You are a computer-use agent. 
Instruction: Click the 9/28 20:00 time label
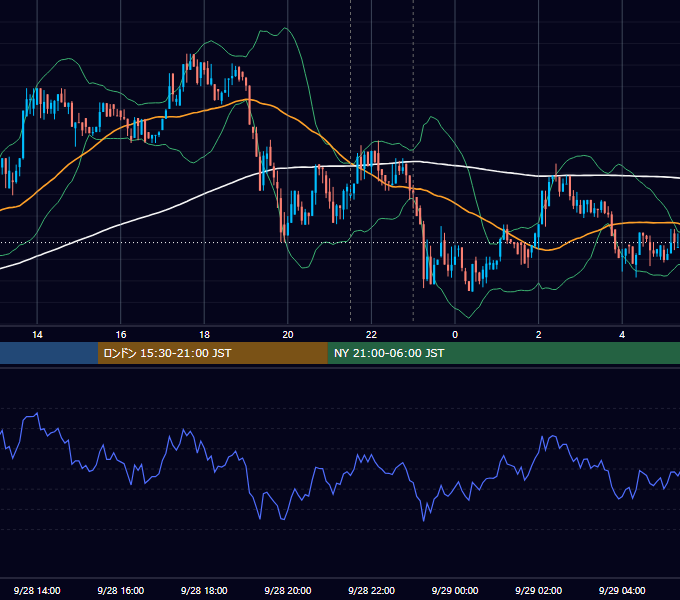tap(288, 590)
